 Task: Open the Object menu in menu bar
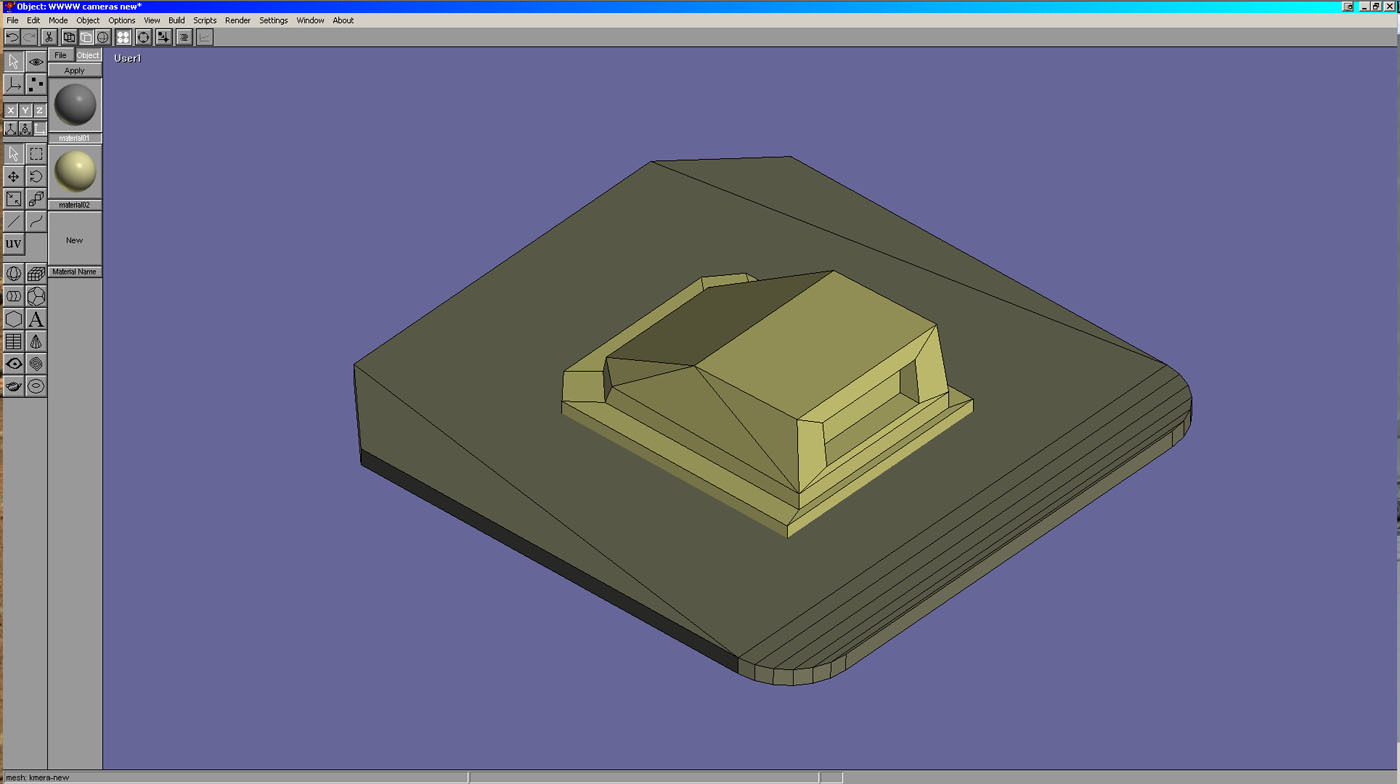88,20
